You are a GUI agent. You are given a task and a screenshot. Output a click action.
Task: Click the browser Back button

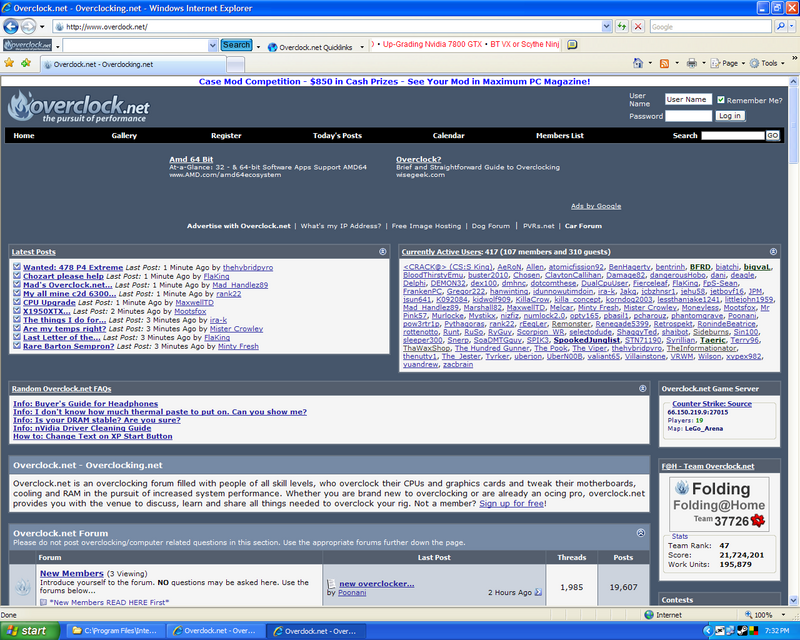coord(11,26)
